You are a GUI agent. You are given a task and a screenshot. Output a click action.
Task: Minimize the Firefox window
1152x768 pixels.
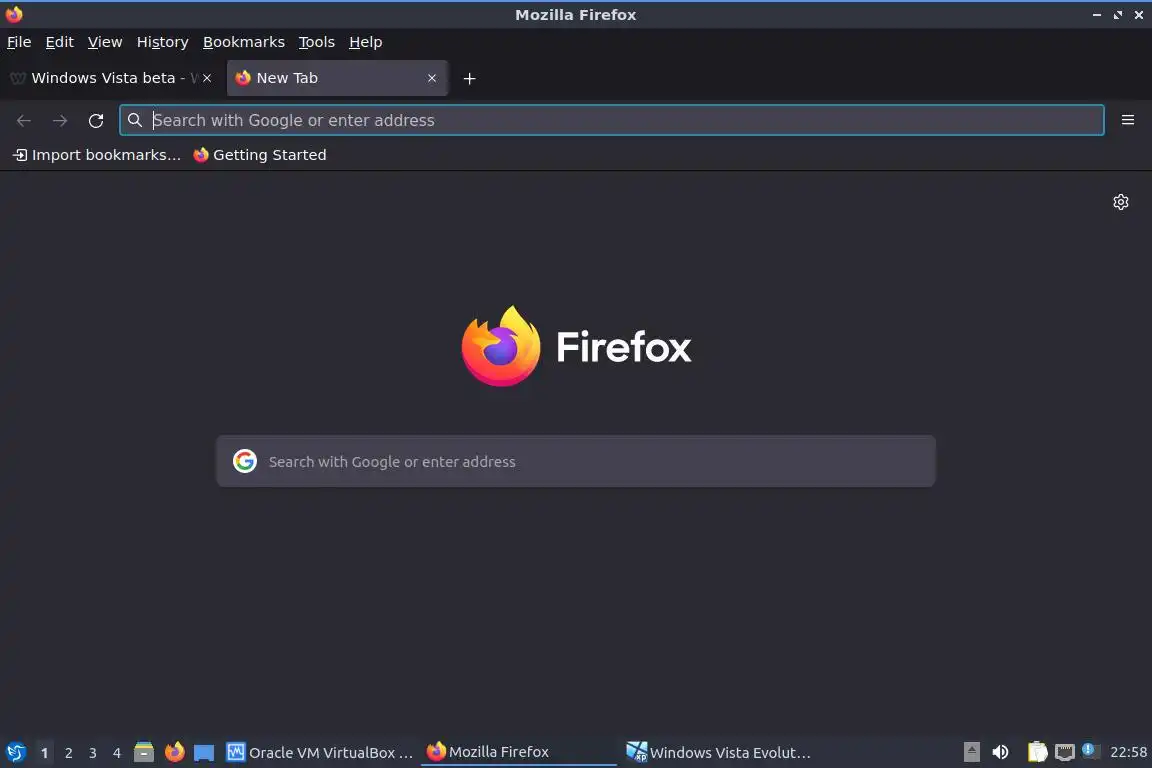(x=1096, y=15)
